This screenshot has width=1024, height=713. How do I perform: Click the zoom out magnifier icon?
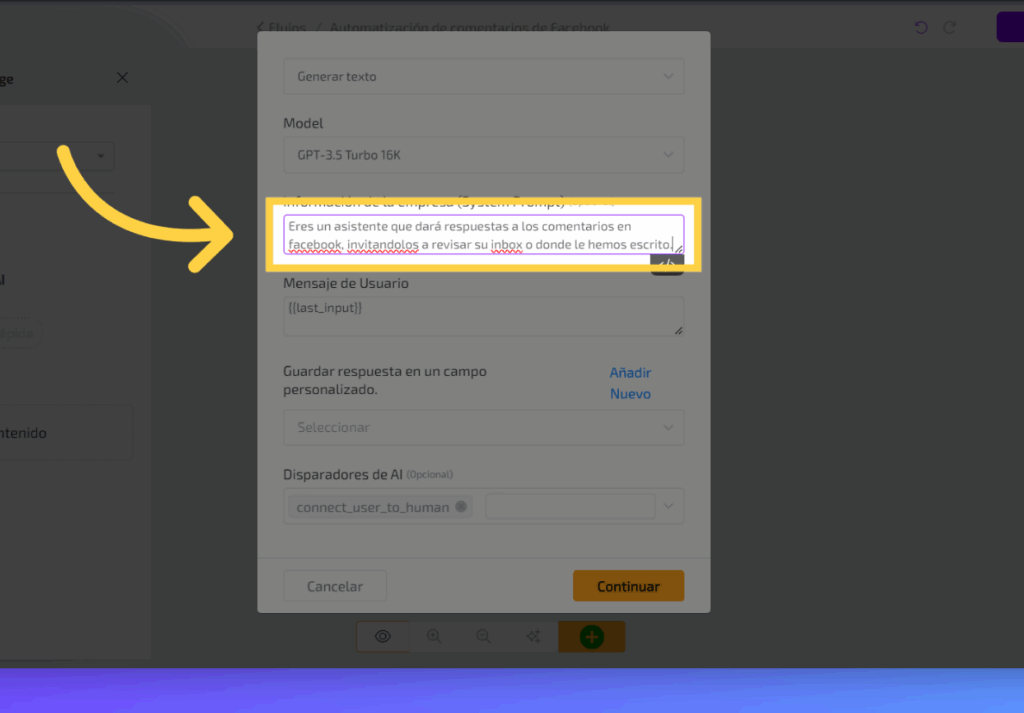pos(483,636)
